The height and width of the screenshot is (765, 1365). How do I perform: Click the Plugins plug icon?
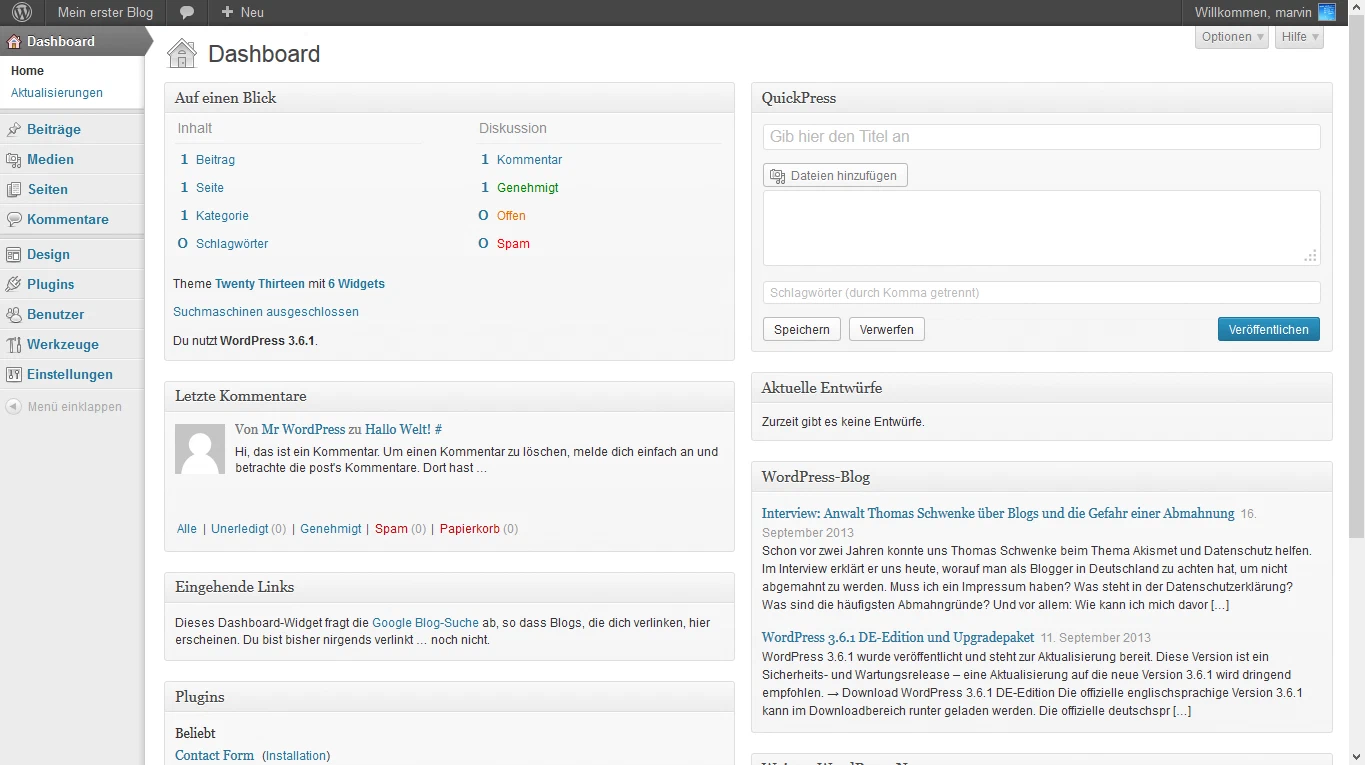click(14, 284)
